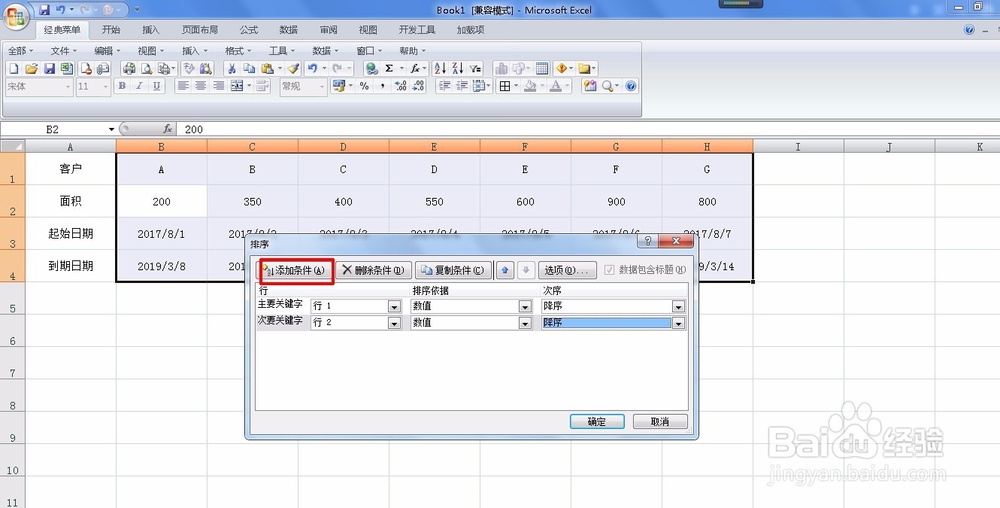This screenshot has height=508, width=1000.
Task: Click the Bold B formatting icon
Action: pyautogui.click(x=122, y=86)
